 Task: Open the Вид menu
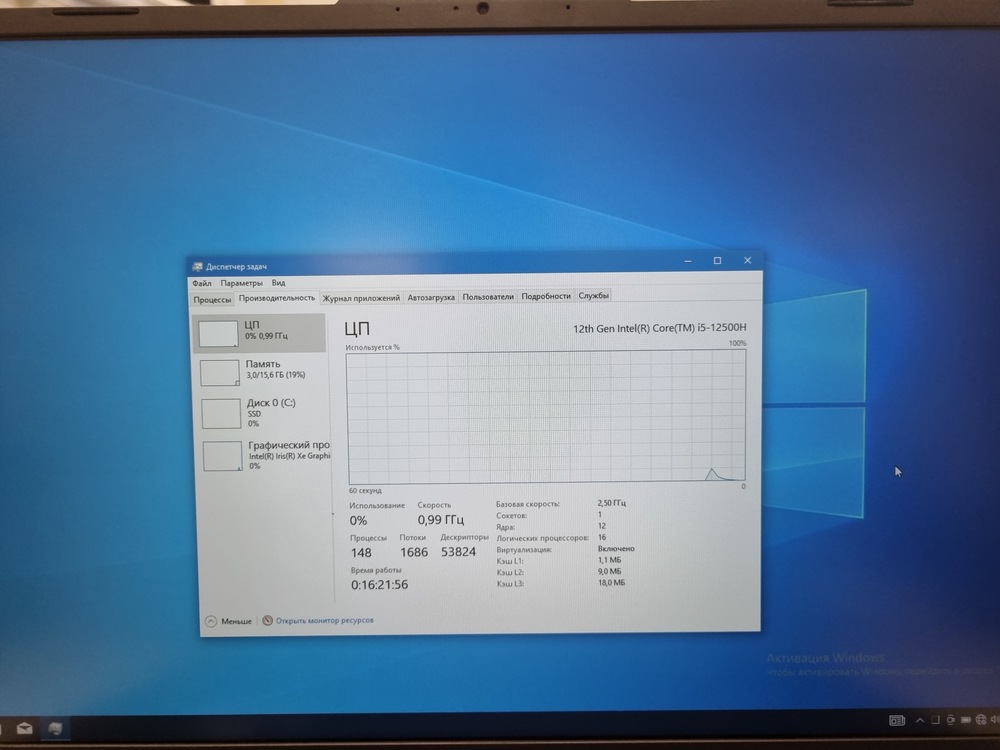(278, 283)
